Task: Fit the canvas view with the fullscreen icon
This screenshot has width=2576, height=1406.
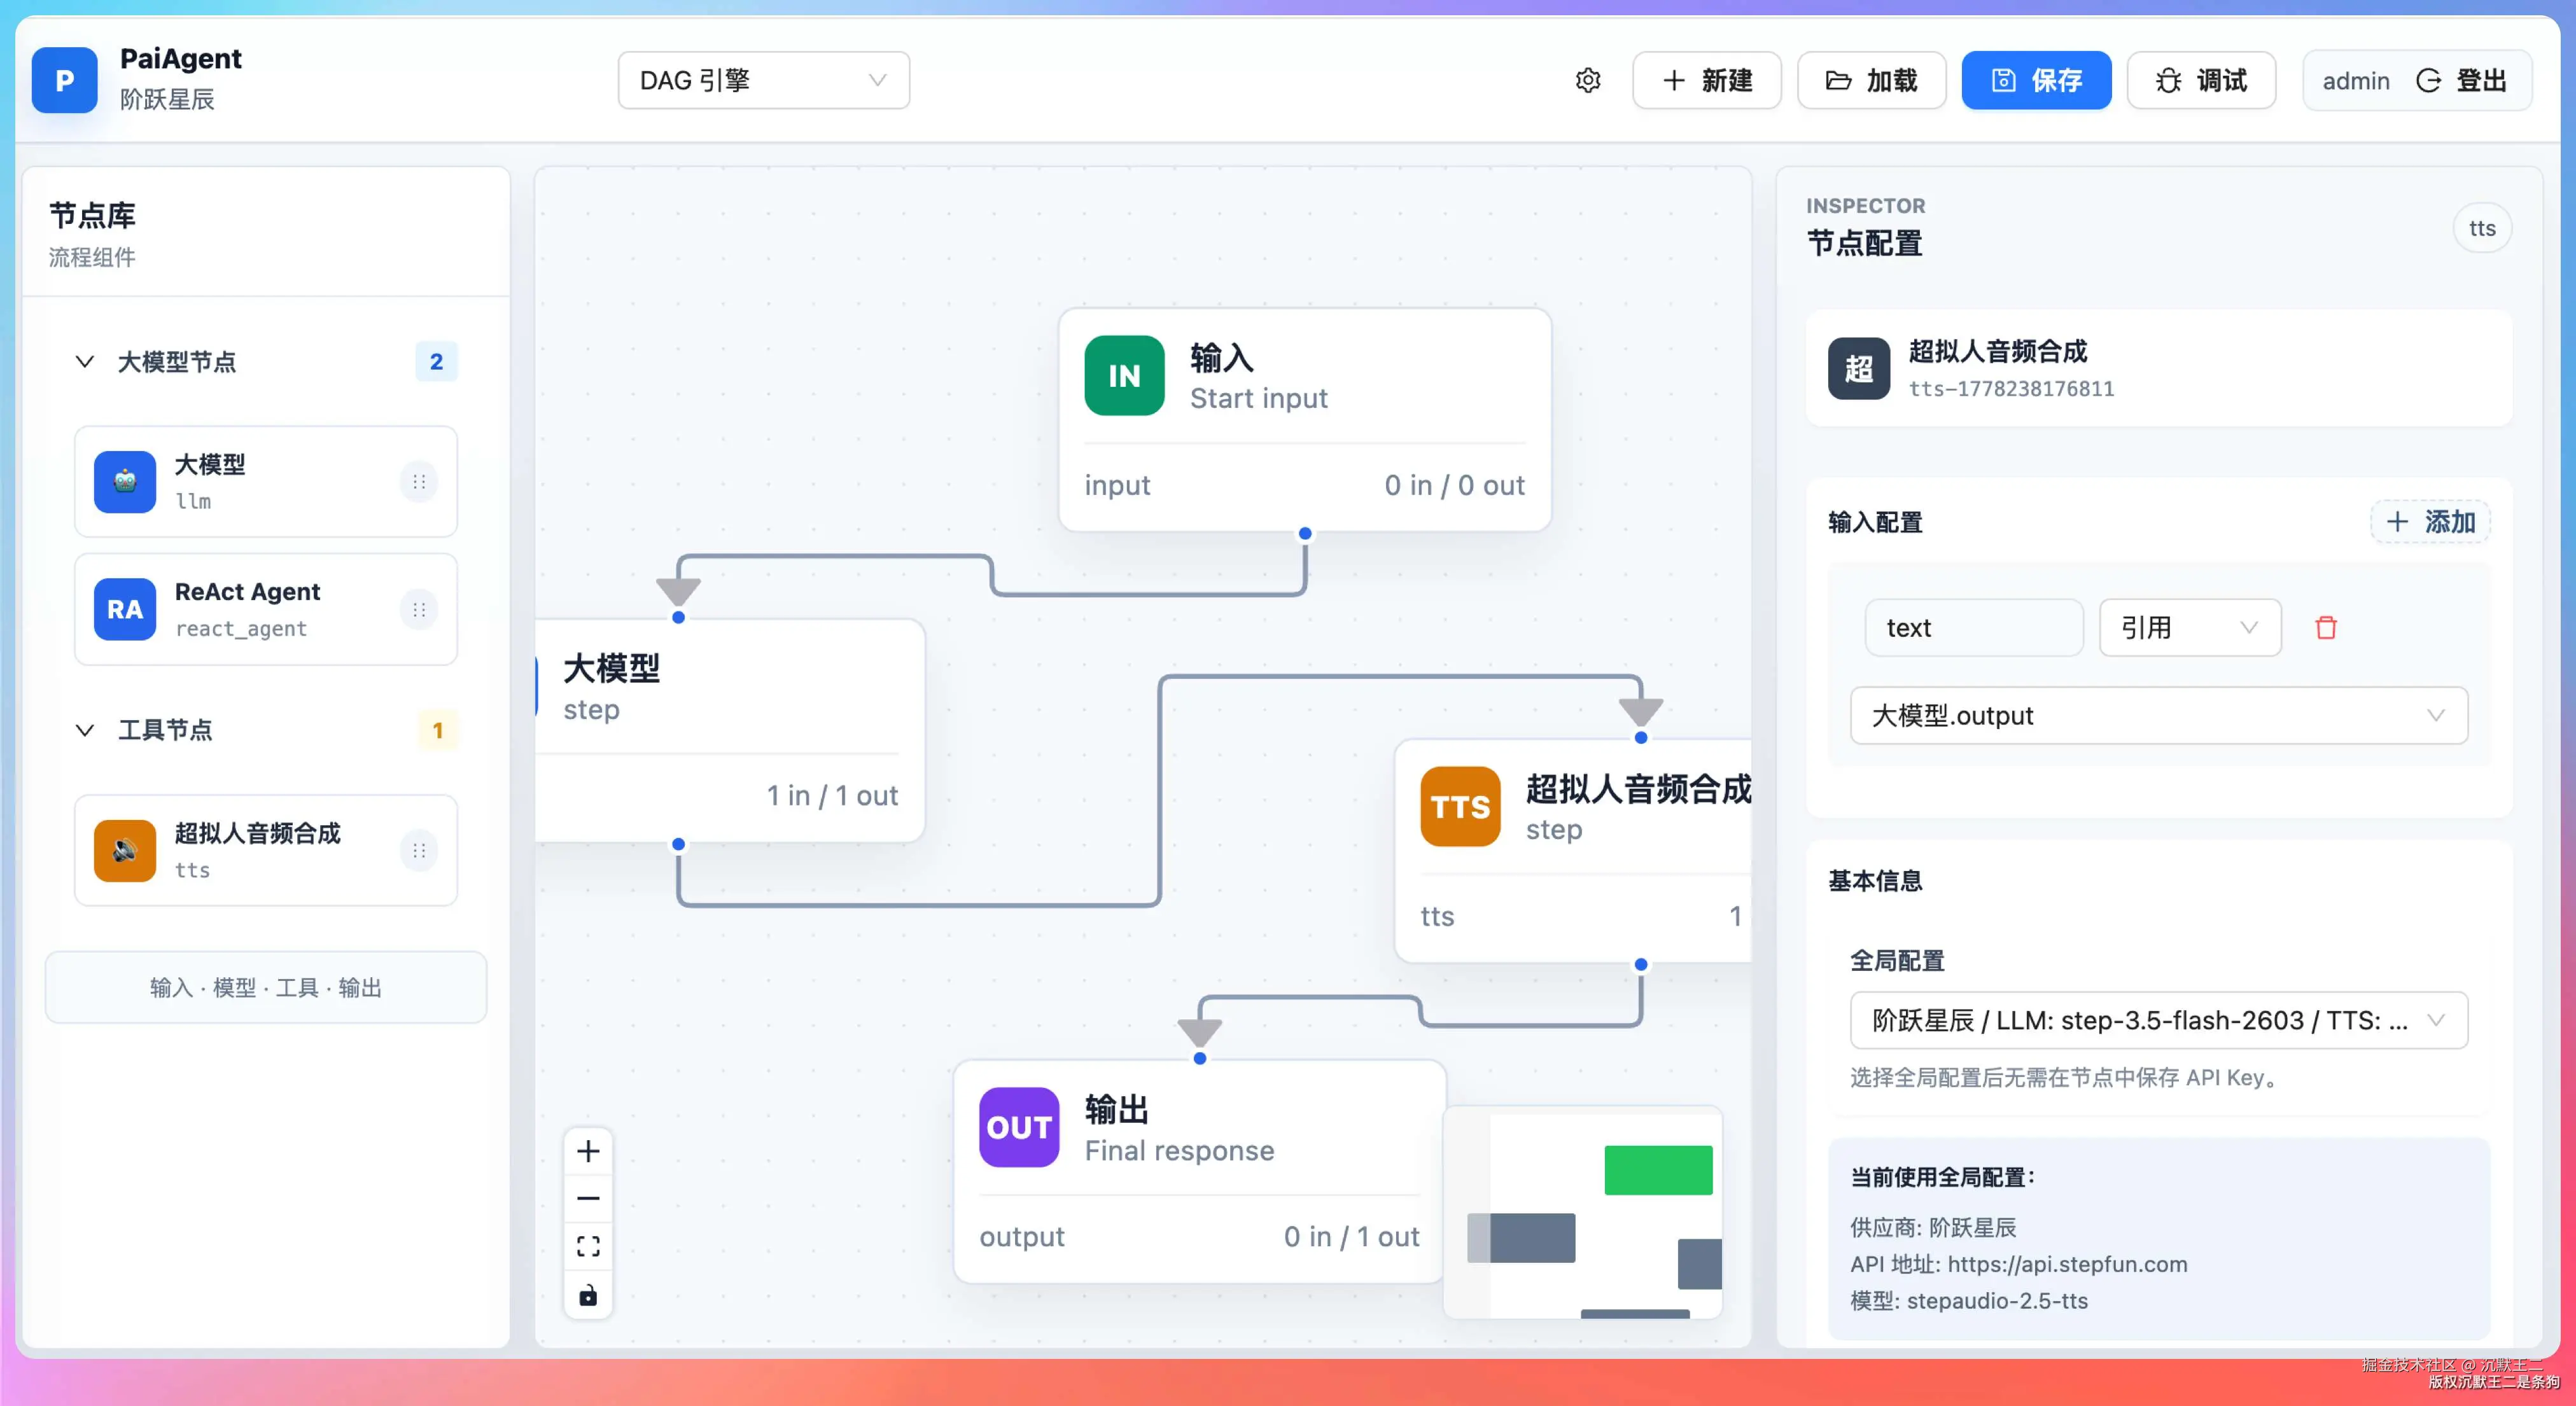Action: (588, 1246)
